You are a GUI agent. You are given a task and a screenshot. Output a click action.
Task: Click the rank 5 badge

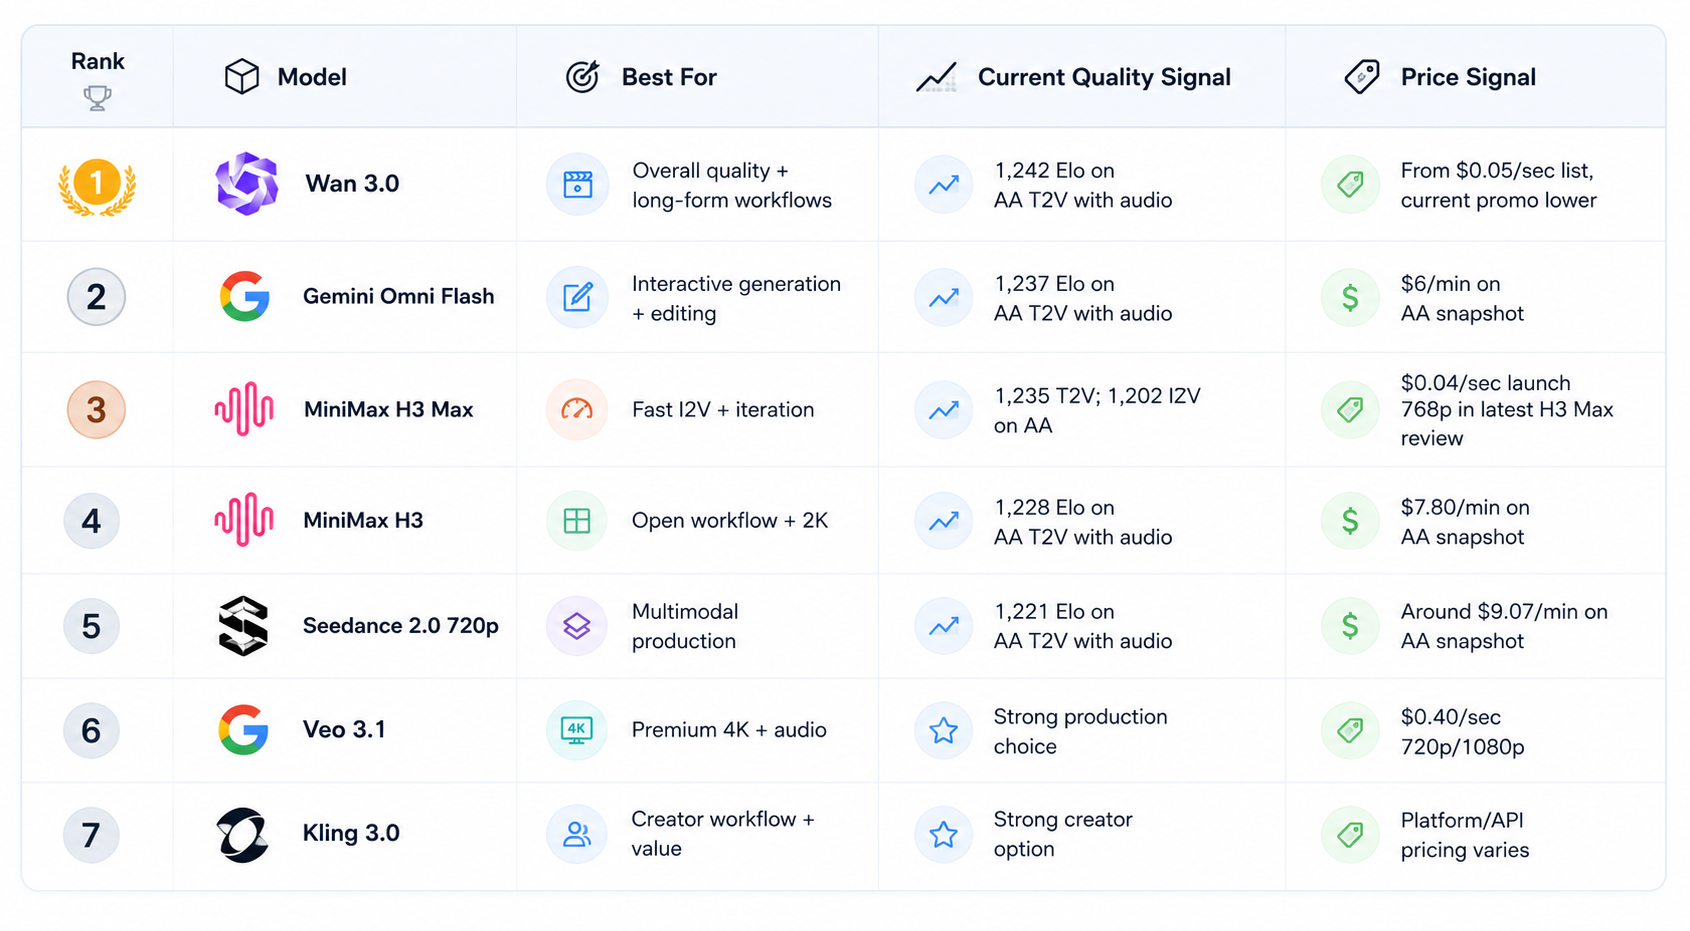click(x=91, y=626)
